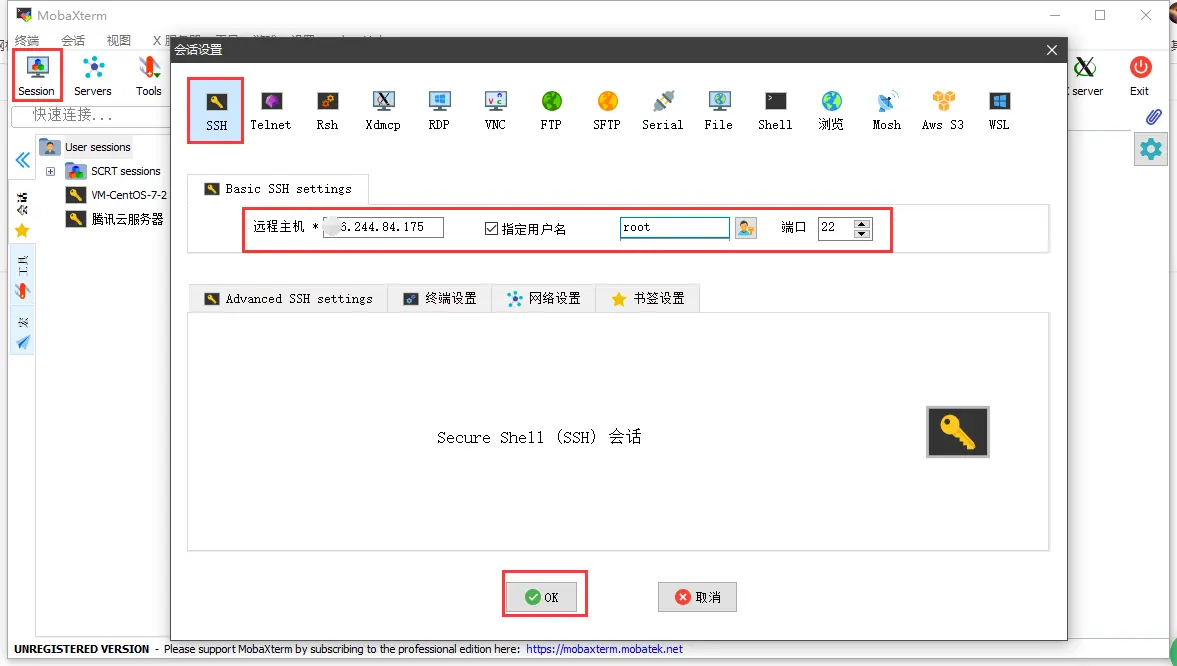Choose the Telnet session type

tap(270, 110)
